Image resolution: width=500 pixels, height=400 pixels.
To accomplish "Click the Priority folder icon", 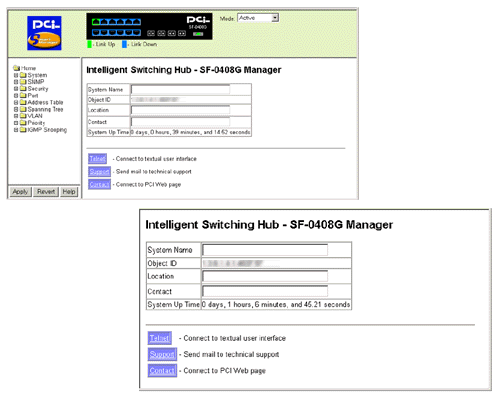I will 23,123.
